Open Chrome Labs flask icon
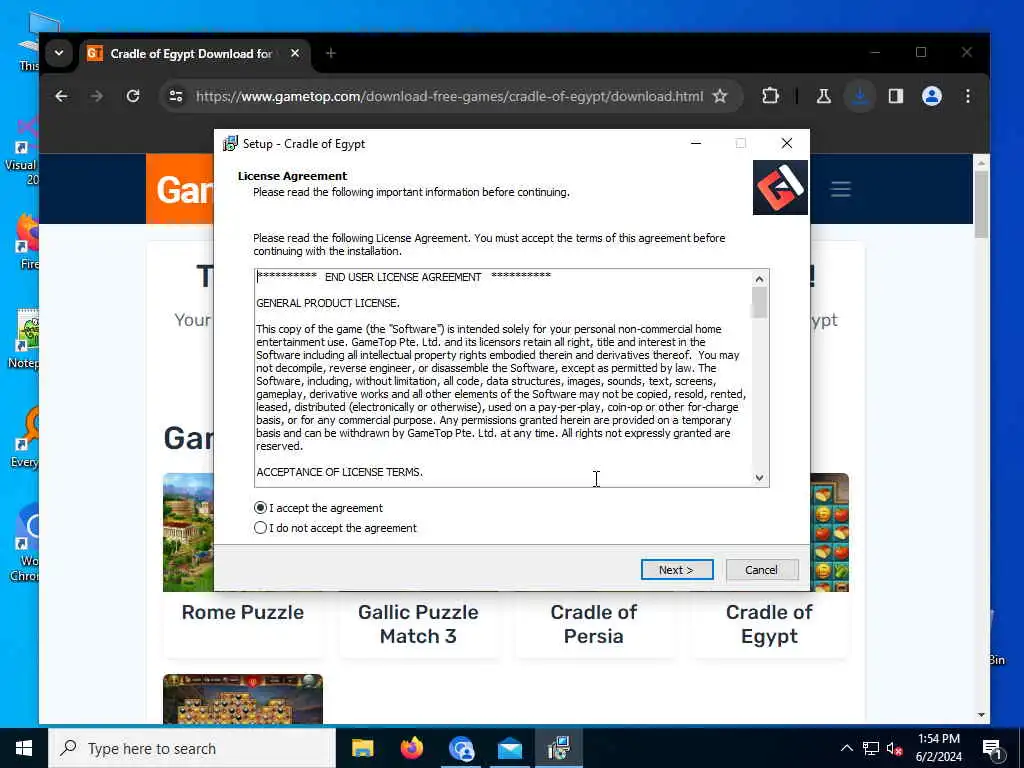 (x=824, y=97)
